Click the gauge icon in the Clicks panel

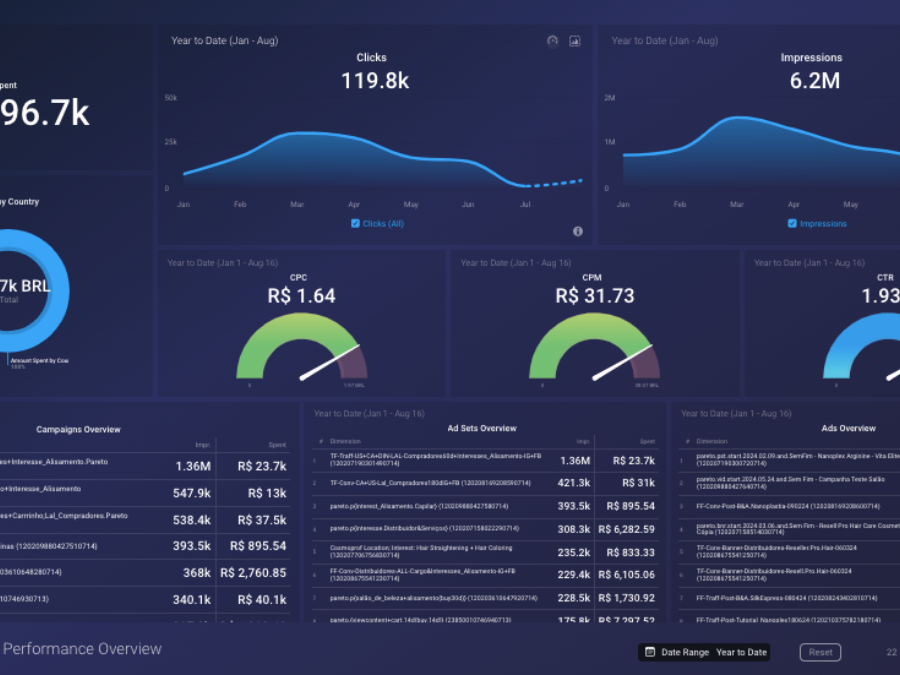[553, 41]
